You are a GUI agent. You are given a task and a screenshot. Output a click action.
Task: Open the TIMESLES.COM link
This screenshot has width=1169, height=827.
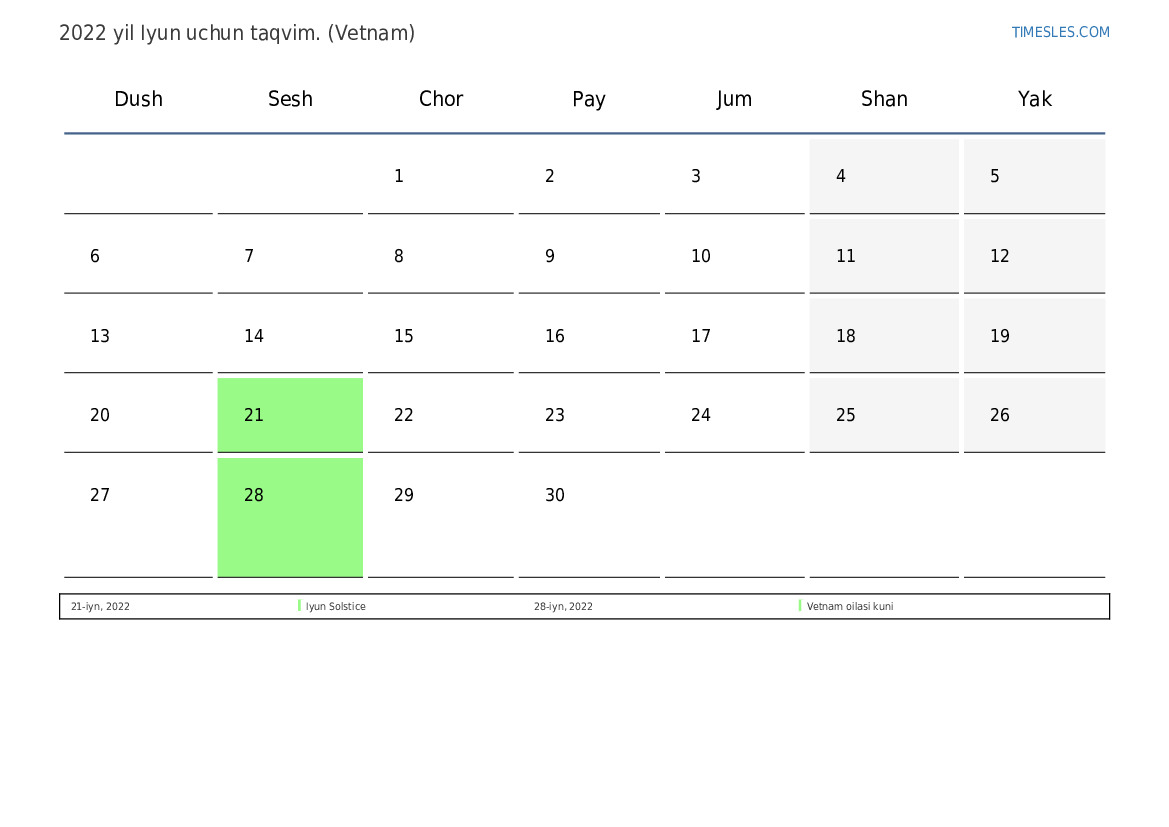[x=1060, y=32]
